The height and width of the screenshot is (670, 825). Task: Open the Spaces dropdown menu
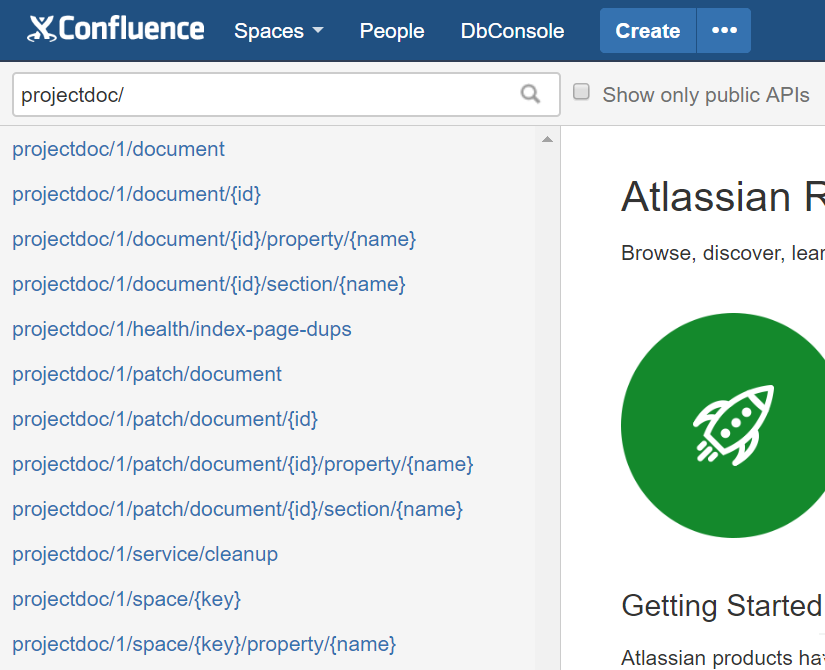click(278, 31)
